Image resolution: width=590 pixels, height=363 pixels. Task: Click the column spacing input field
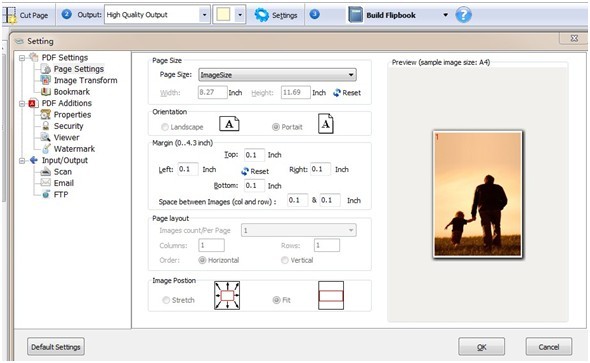point(297,200)
